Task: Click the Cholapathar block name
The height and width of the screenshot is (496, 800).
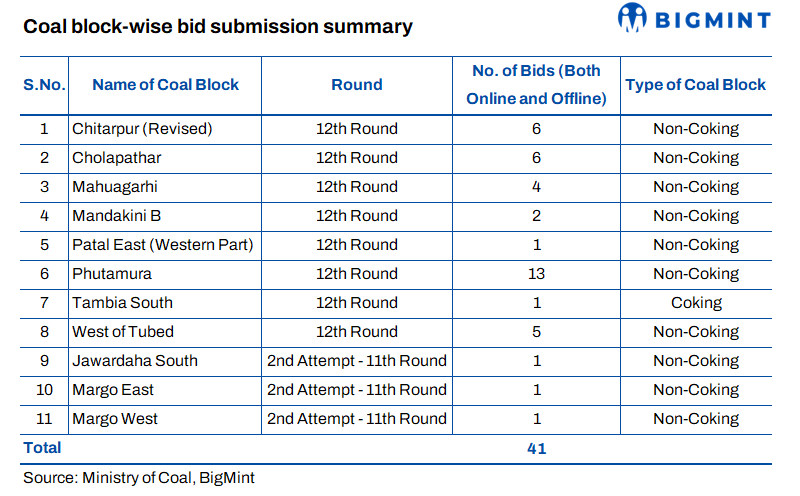Action: click(x=116, y=158)
